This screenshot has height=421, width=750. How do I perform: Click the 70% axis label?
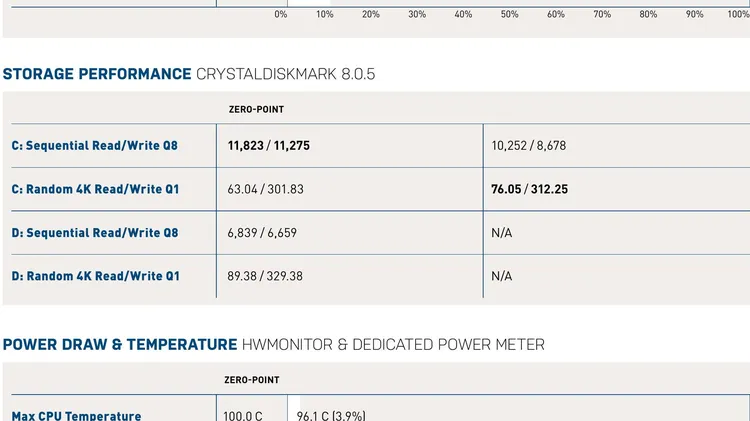click(x=602, y=14)
